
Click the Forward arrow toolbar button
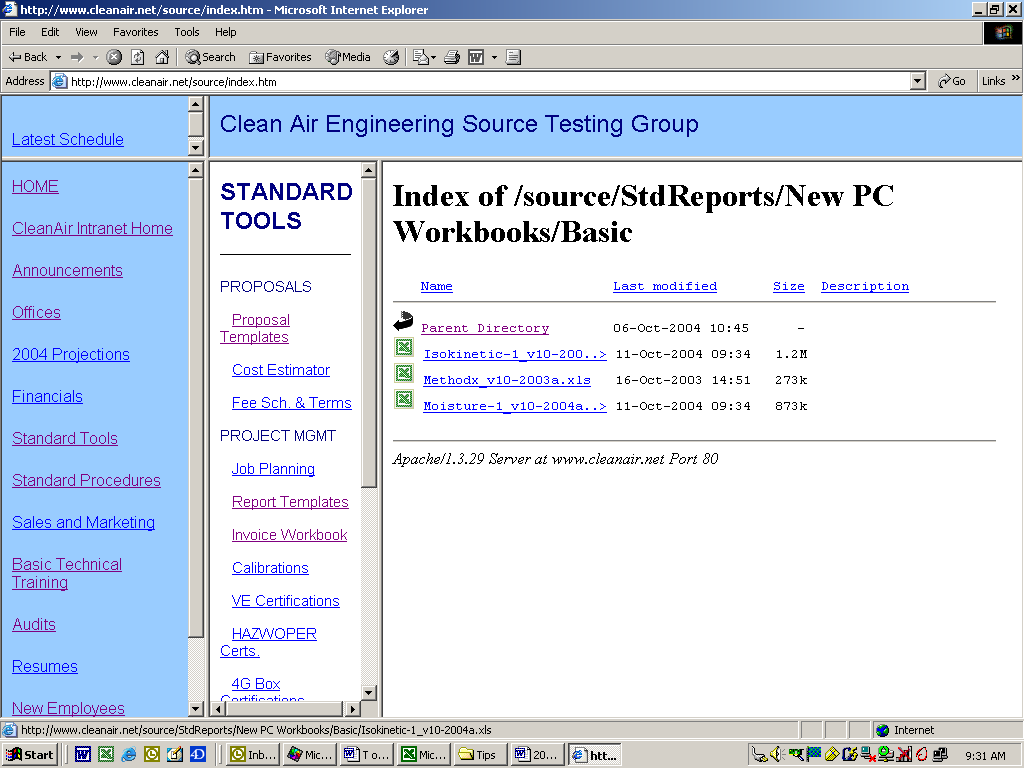click(x=77, y=57)
